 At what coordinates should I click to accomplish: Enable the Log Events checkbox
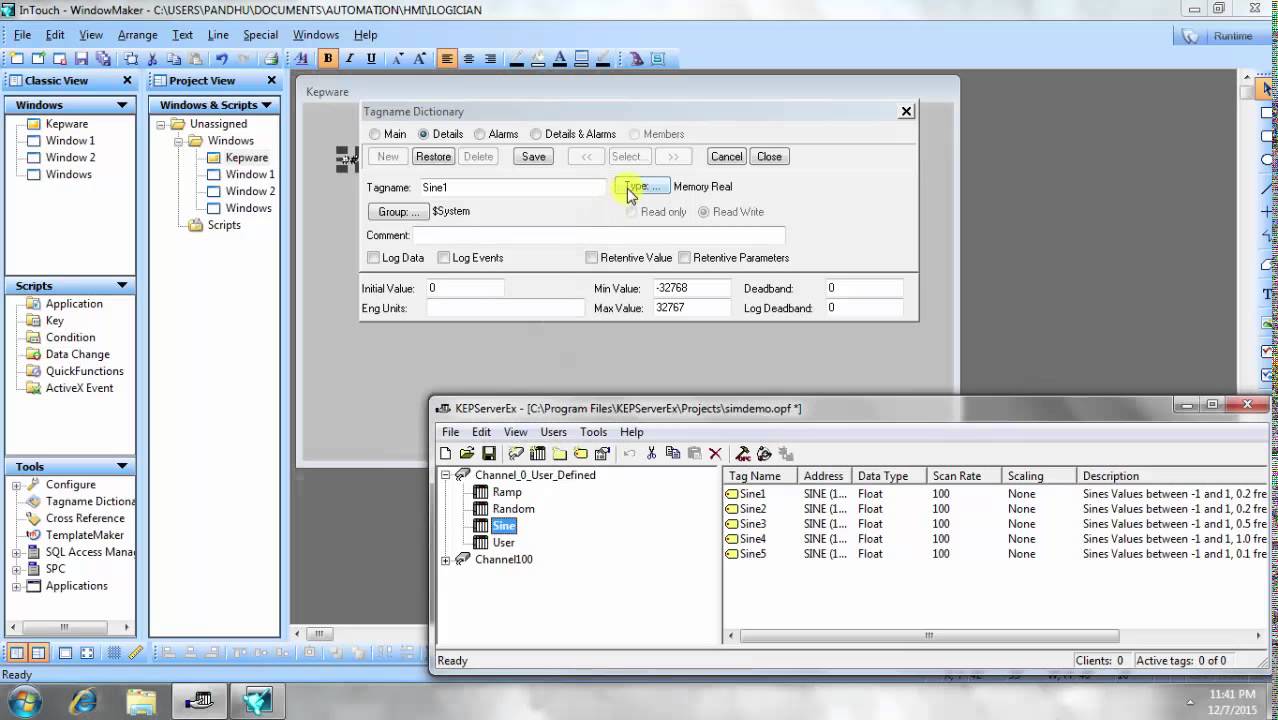point(444,258)
